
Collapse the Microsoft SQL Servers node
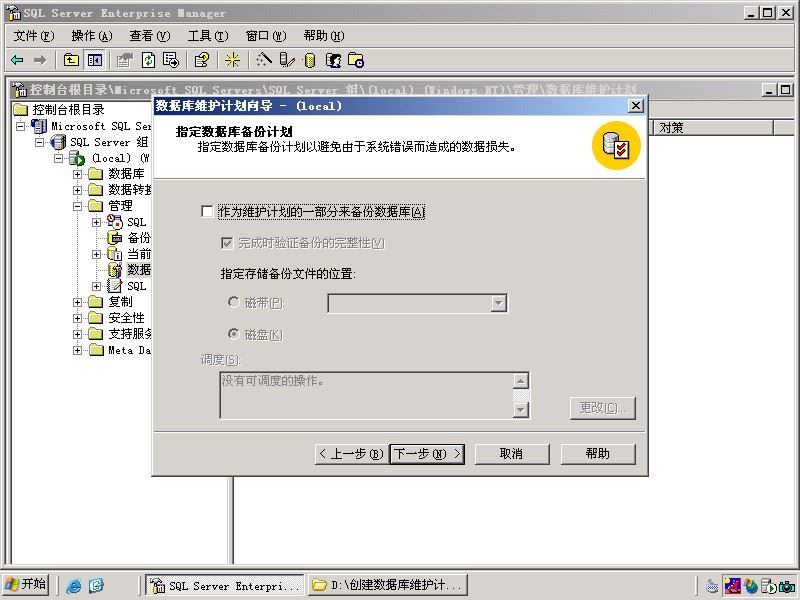20,126
